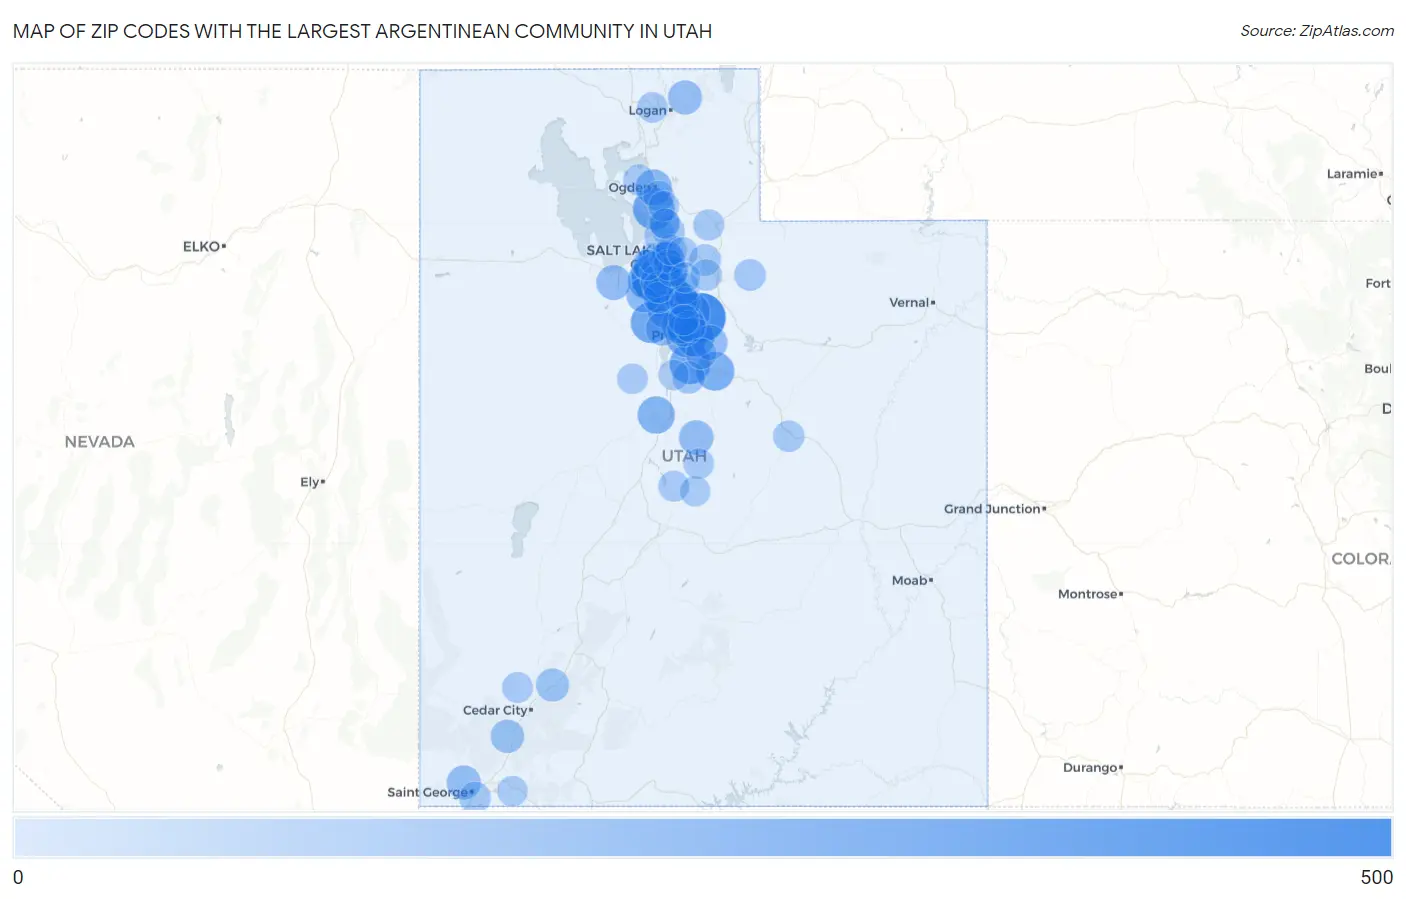Click the Moab city label
The image size is (1406, 899).
(910, 580)
